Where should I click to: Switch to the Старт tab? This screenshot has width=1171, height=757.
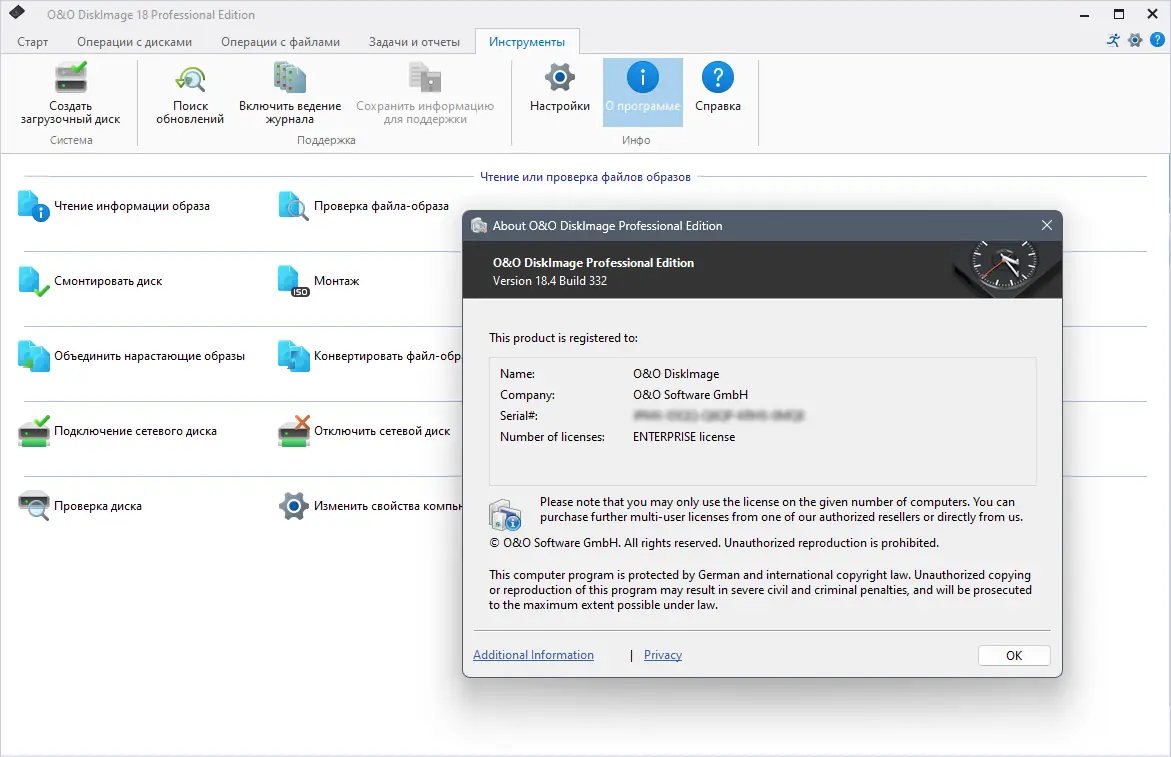(x=33, y=42)
